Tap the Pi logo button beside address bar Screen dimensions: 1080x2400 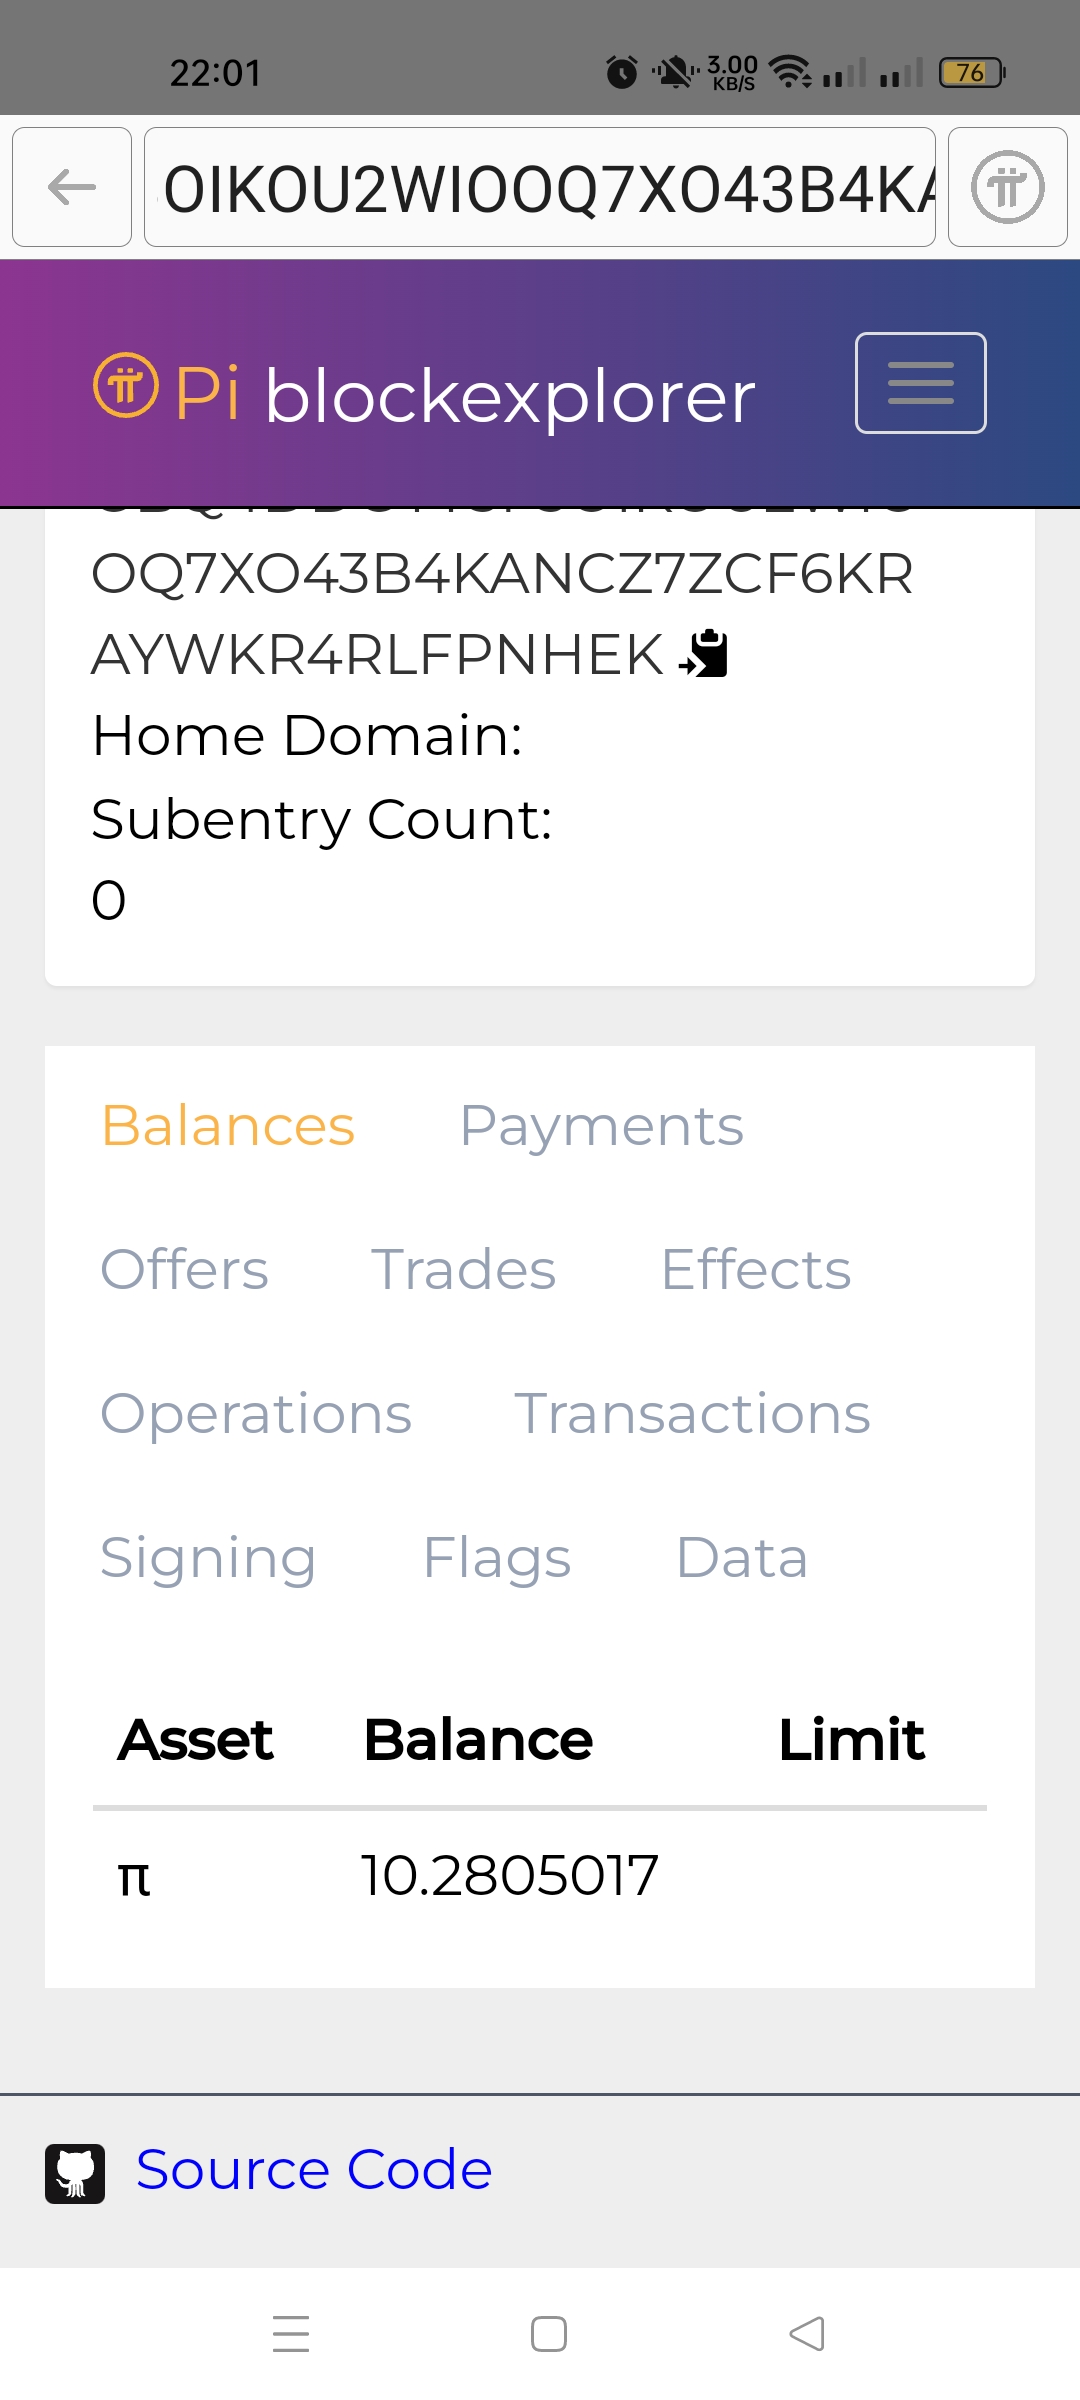1007,187
